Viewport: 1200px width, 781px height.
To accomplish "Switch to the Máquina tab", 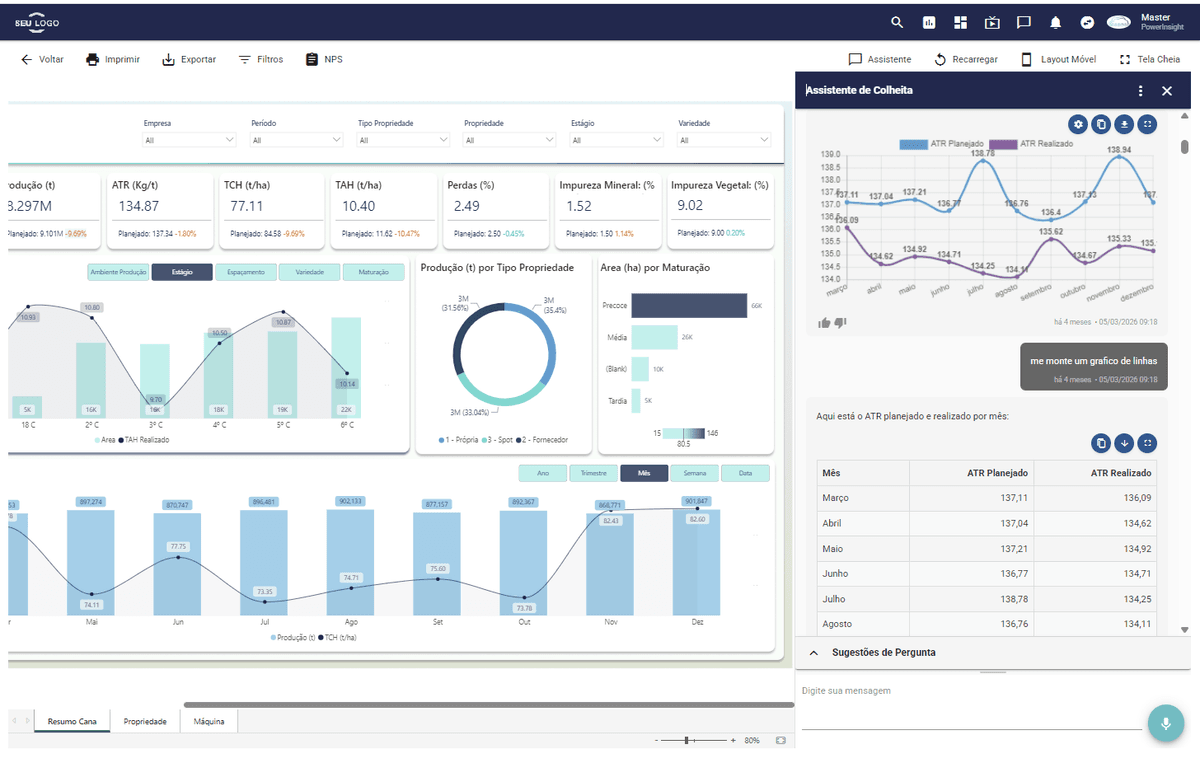I will point(209,721).
